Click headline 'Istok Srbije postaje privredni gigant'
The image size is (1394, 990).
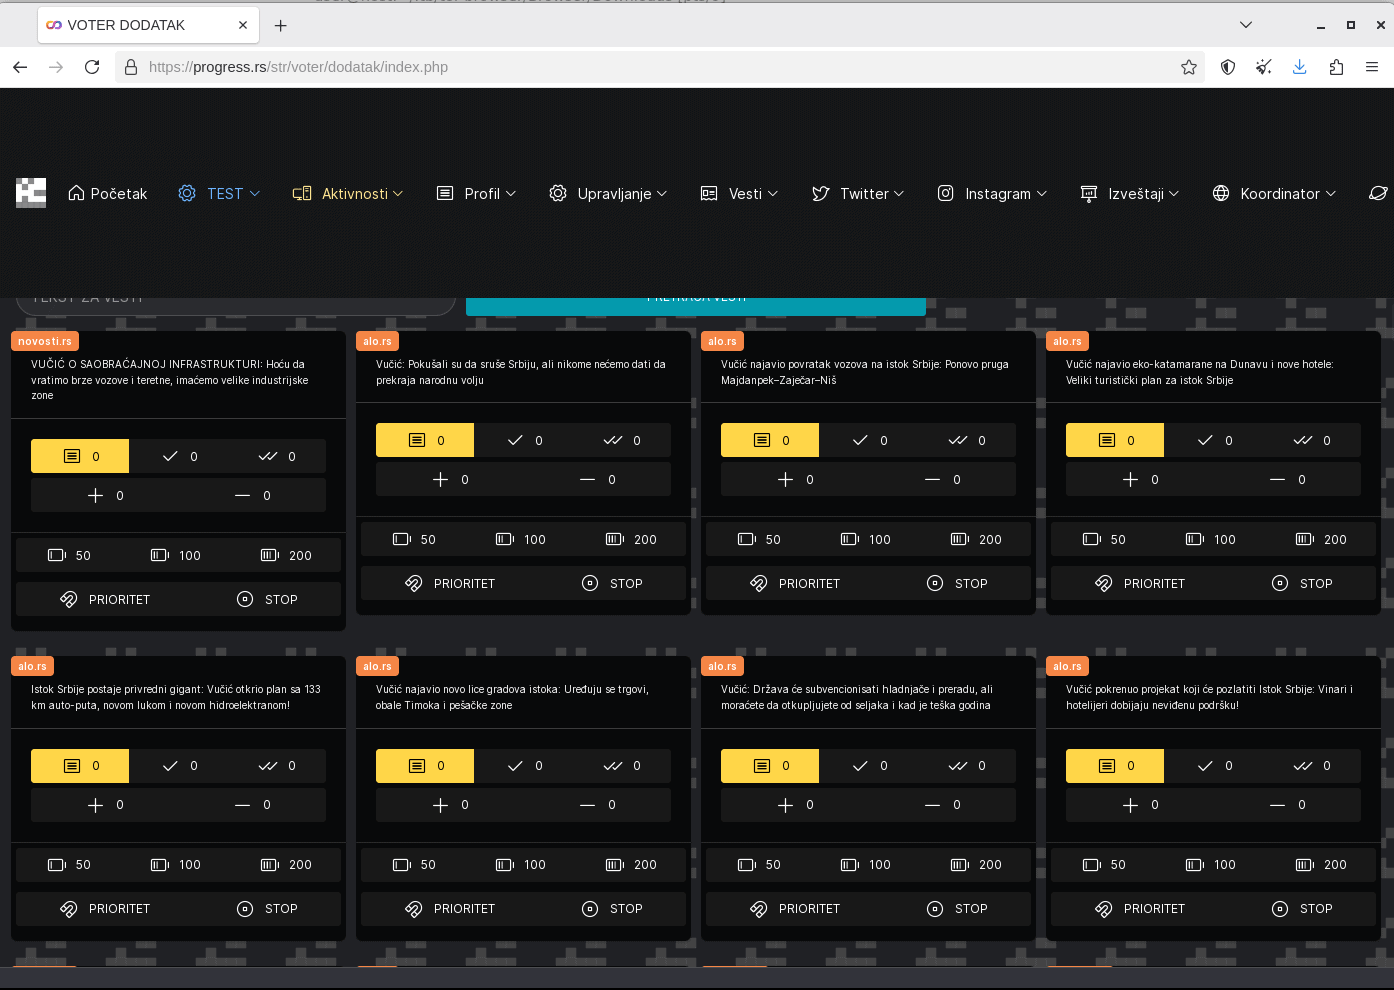[x=176, y=697]
